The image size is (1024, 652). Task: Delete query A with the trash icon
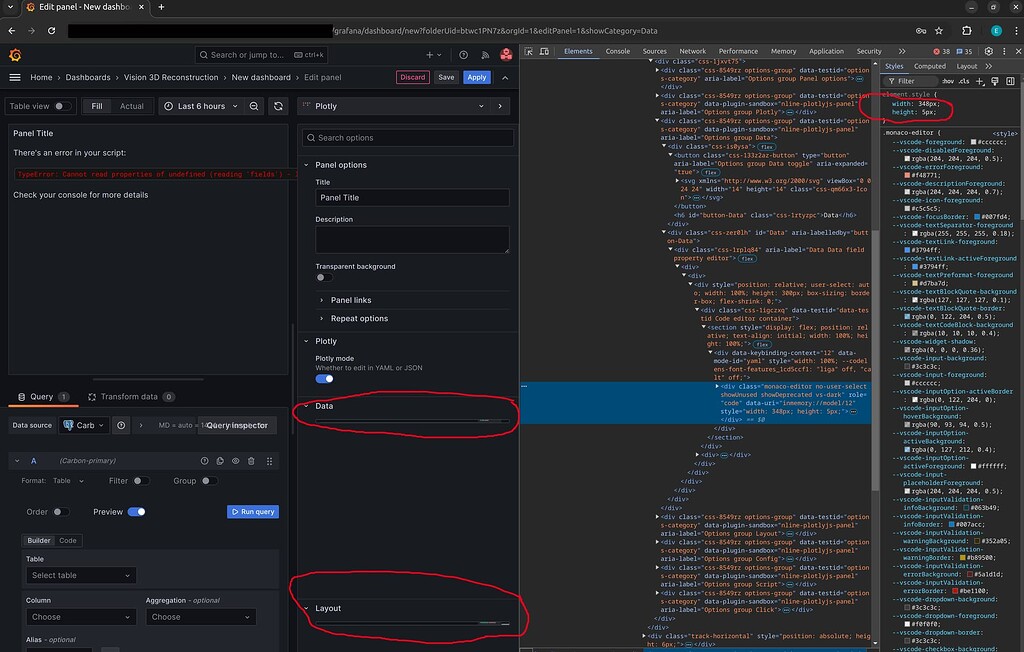(x=251, y=461)
